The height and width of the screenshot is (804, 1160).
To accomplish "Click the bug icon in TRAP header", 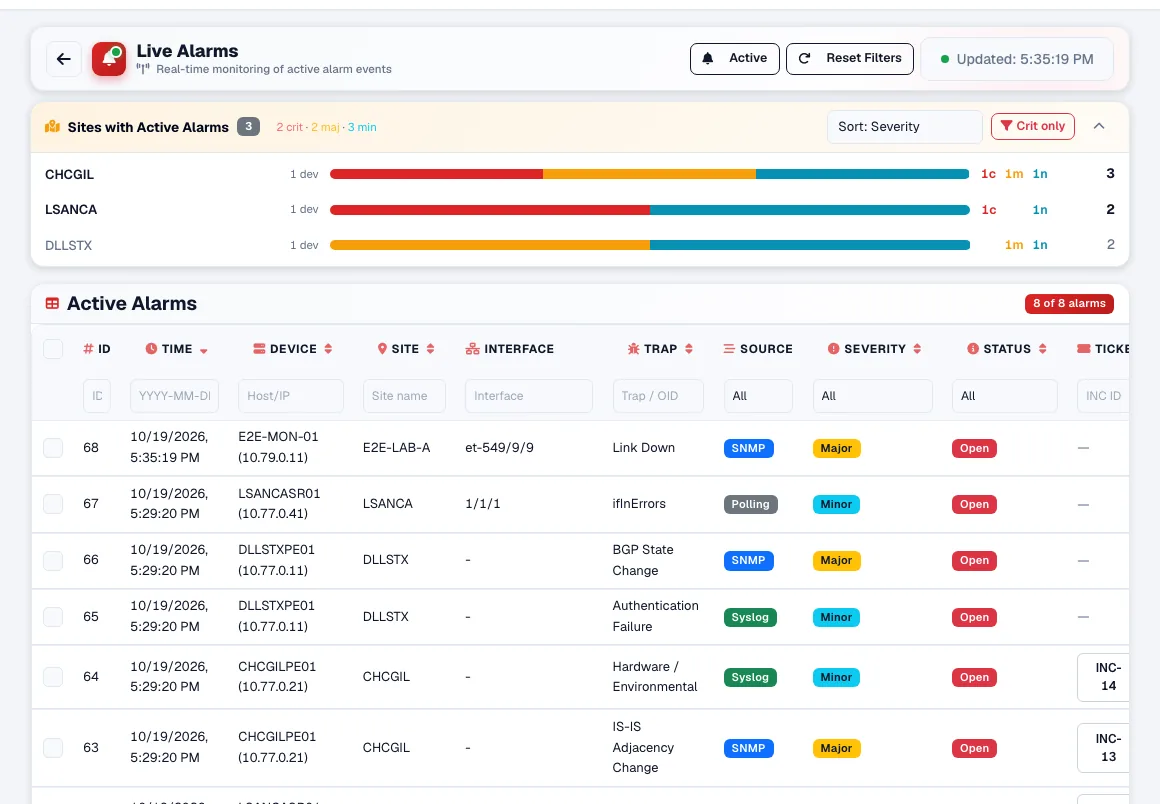I will click(633, 348).
